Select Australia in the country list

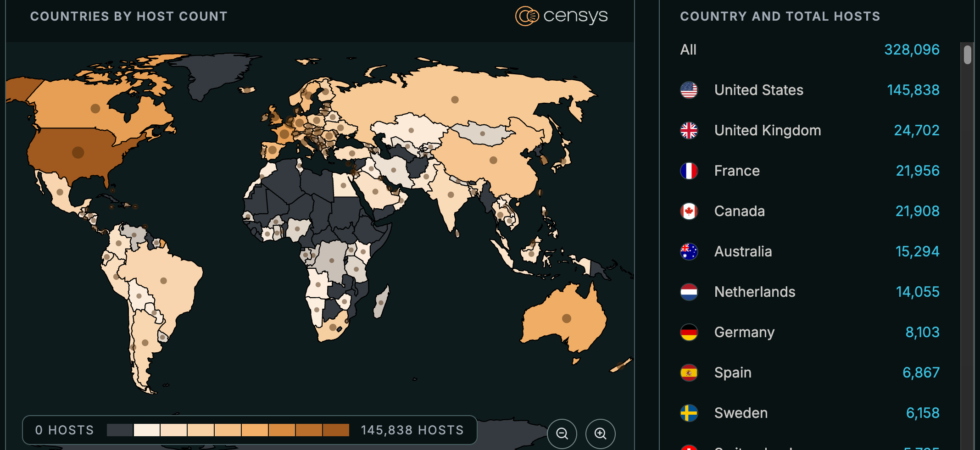click(x=810, y=252)
